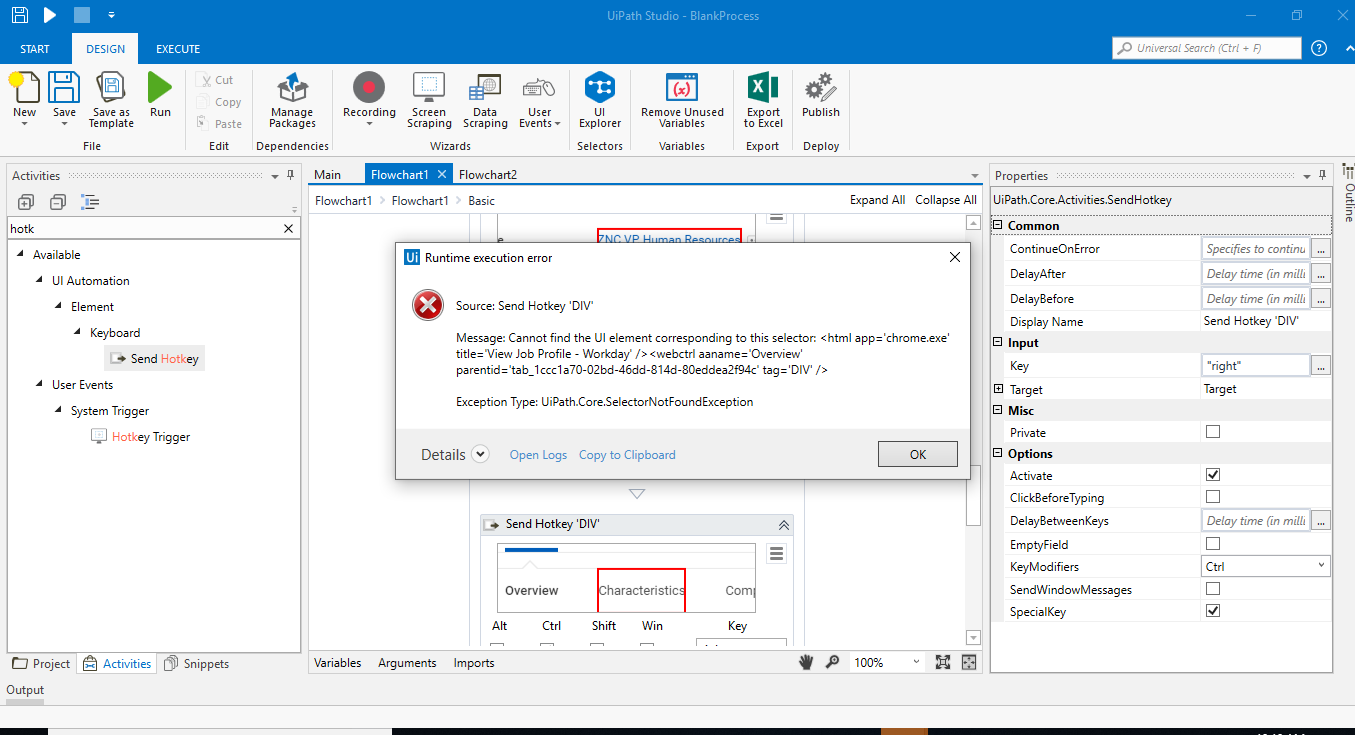Open Logs from the error dialog

coord(538,455)
